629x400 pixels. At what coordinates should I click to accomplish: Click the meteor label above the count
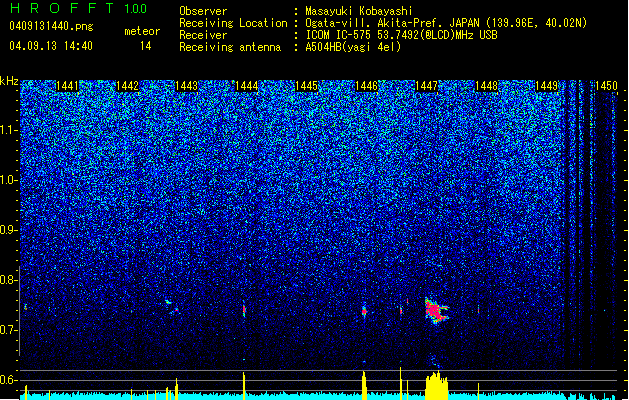(142, 31)
